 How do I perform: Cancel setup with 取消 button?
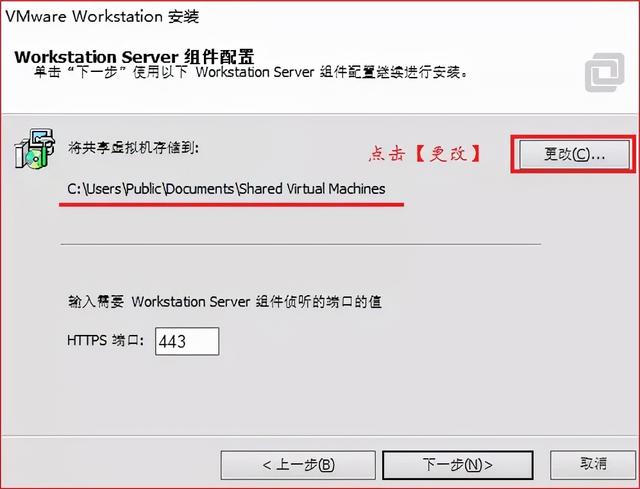(x=593, y=464)
